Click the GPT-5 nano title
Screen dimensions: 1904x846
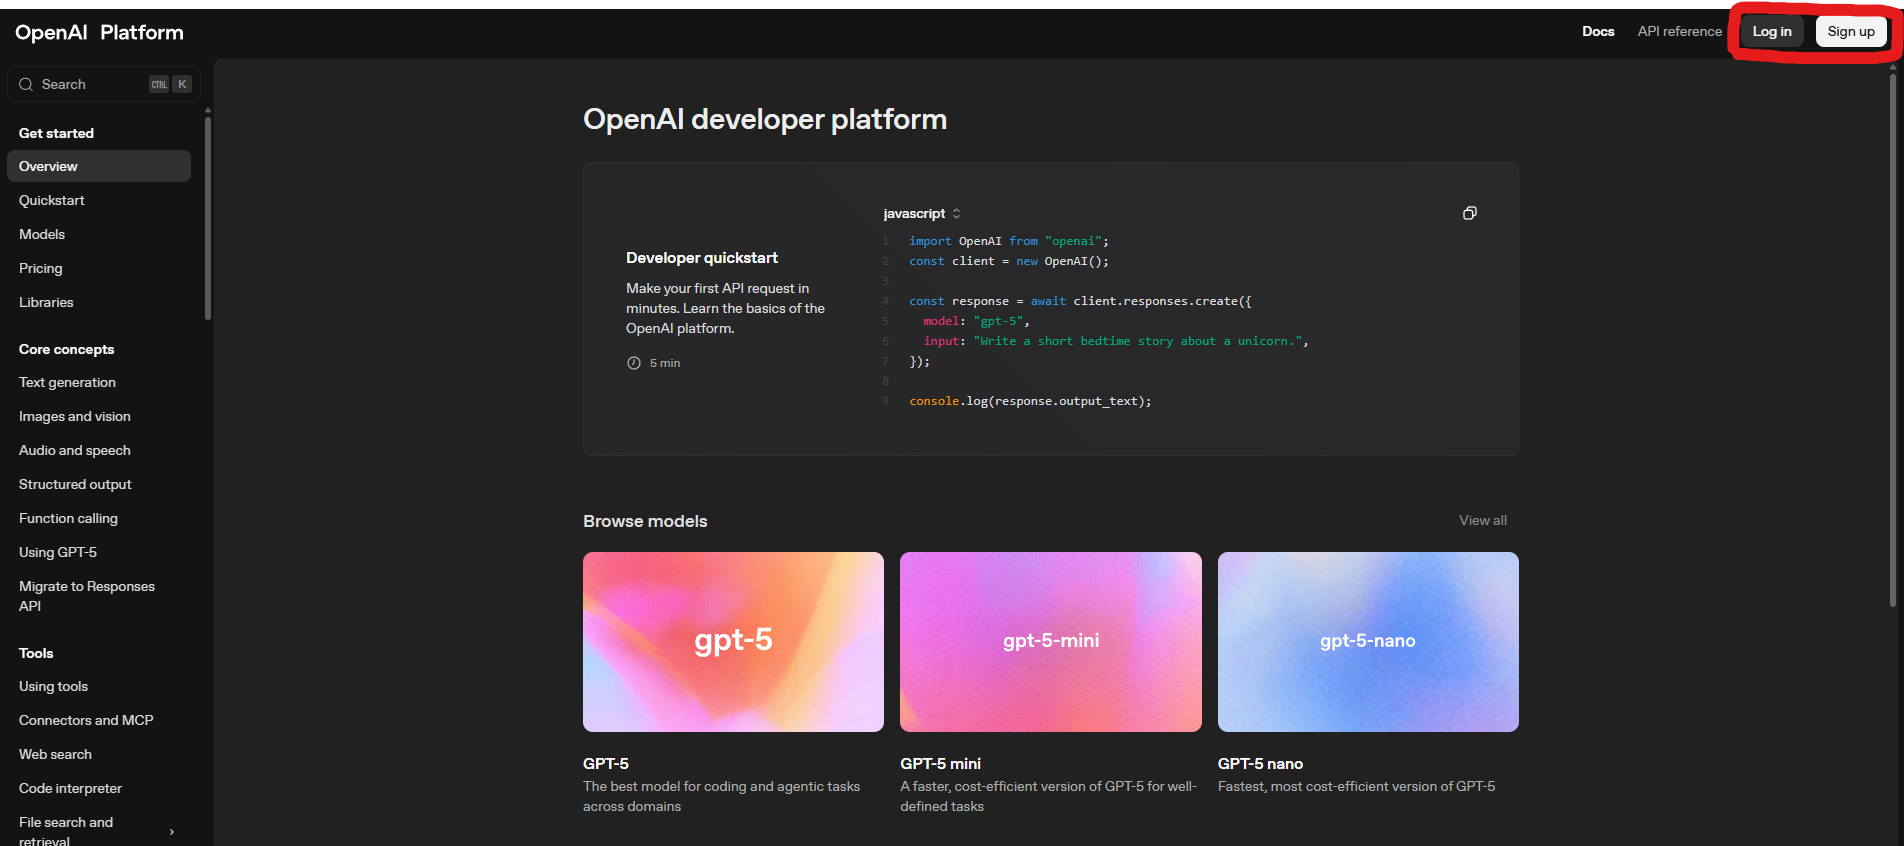pyautogui.click(x=1260, y=763)
